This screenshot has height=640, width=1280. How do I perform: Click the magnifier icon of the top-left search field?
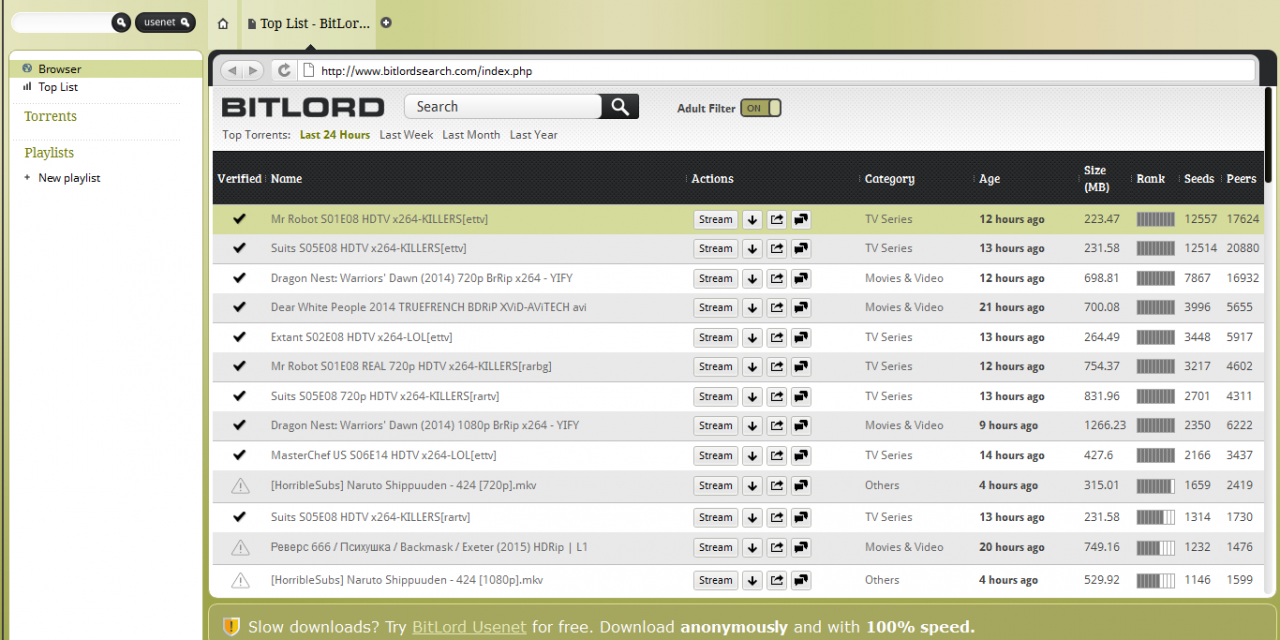[x=121, y=22]
